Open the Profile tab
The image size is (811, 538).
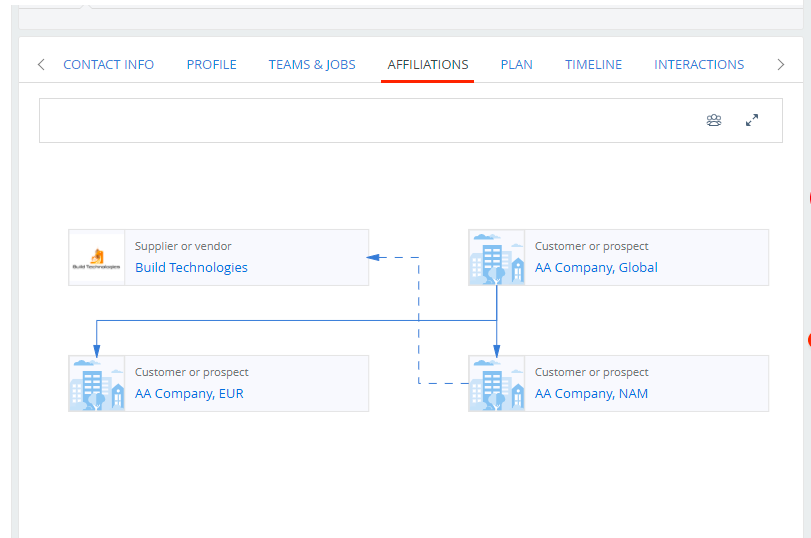pyautogui.click(x=211, y=65)
